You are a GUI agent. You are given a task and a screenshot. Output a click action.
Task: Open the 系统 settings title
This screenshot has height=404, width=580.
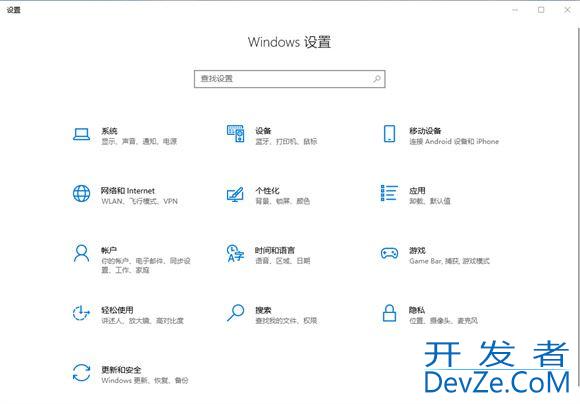click(109, 131)
